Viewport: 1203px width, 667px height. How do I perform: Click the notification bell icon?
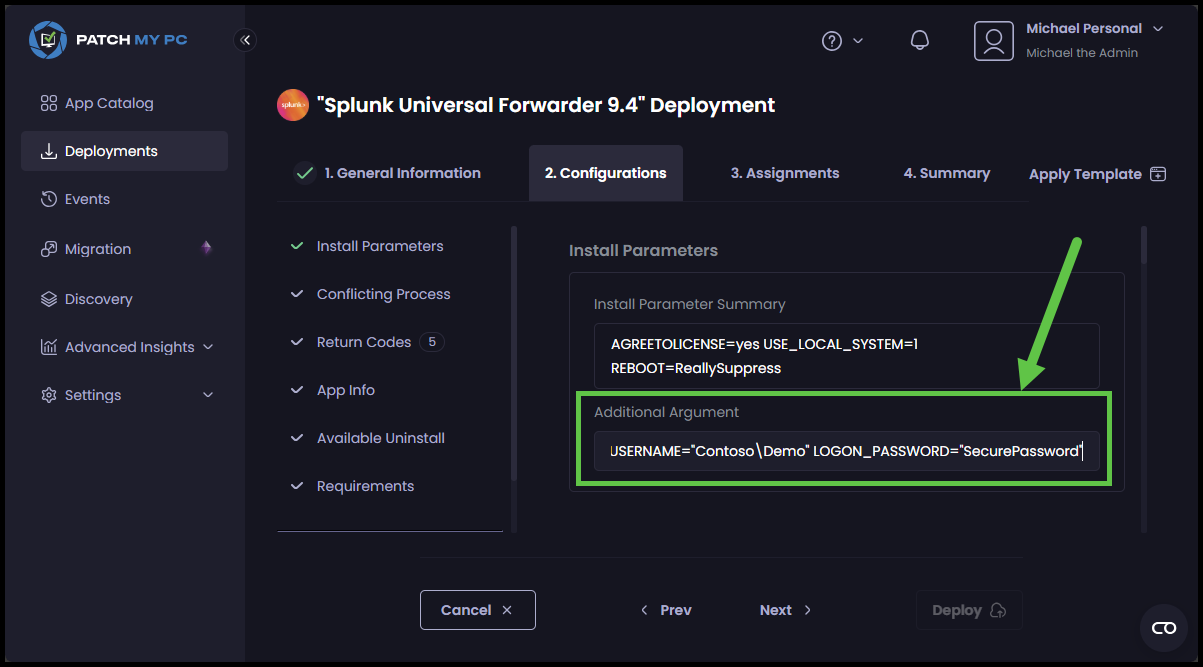pos(919,40)
